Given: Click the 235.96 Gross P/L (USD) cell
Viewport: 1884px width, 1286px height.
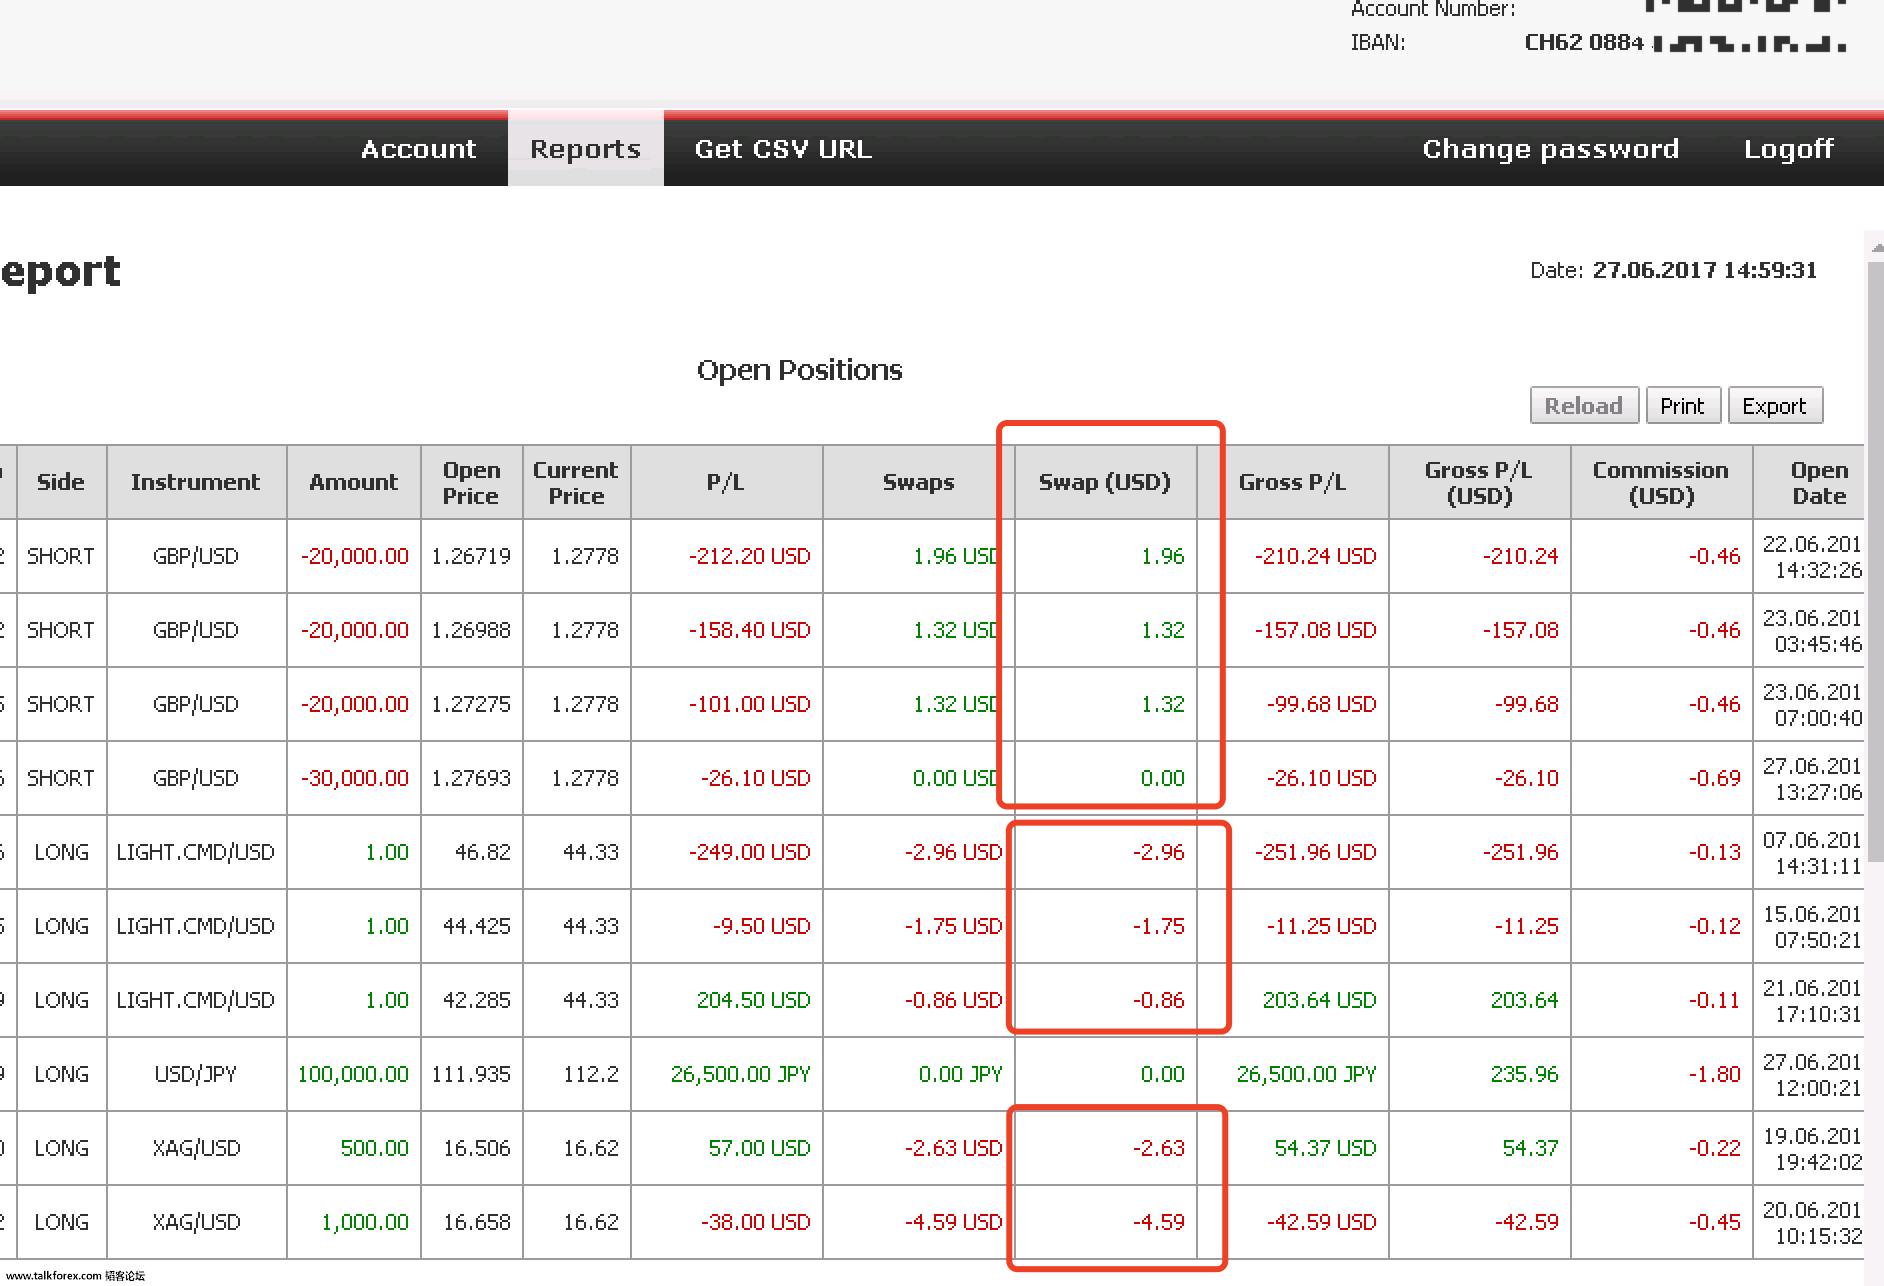Looking at the screenshot, I should tap(1479, 1074).
